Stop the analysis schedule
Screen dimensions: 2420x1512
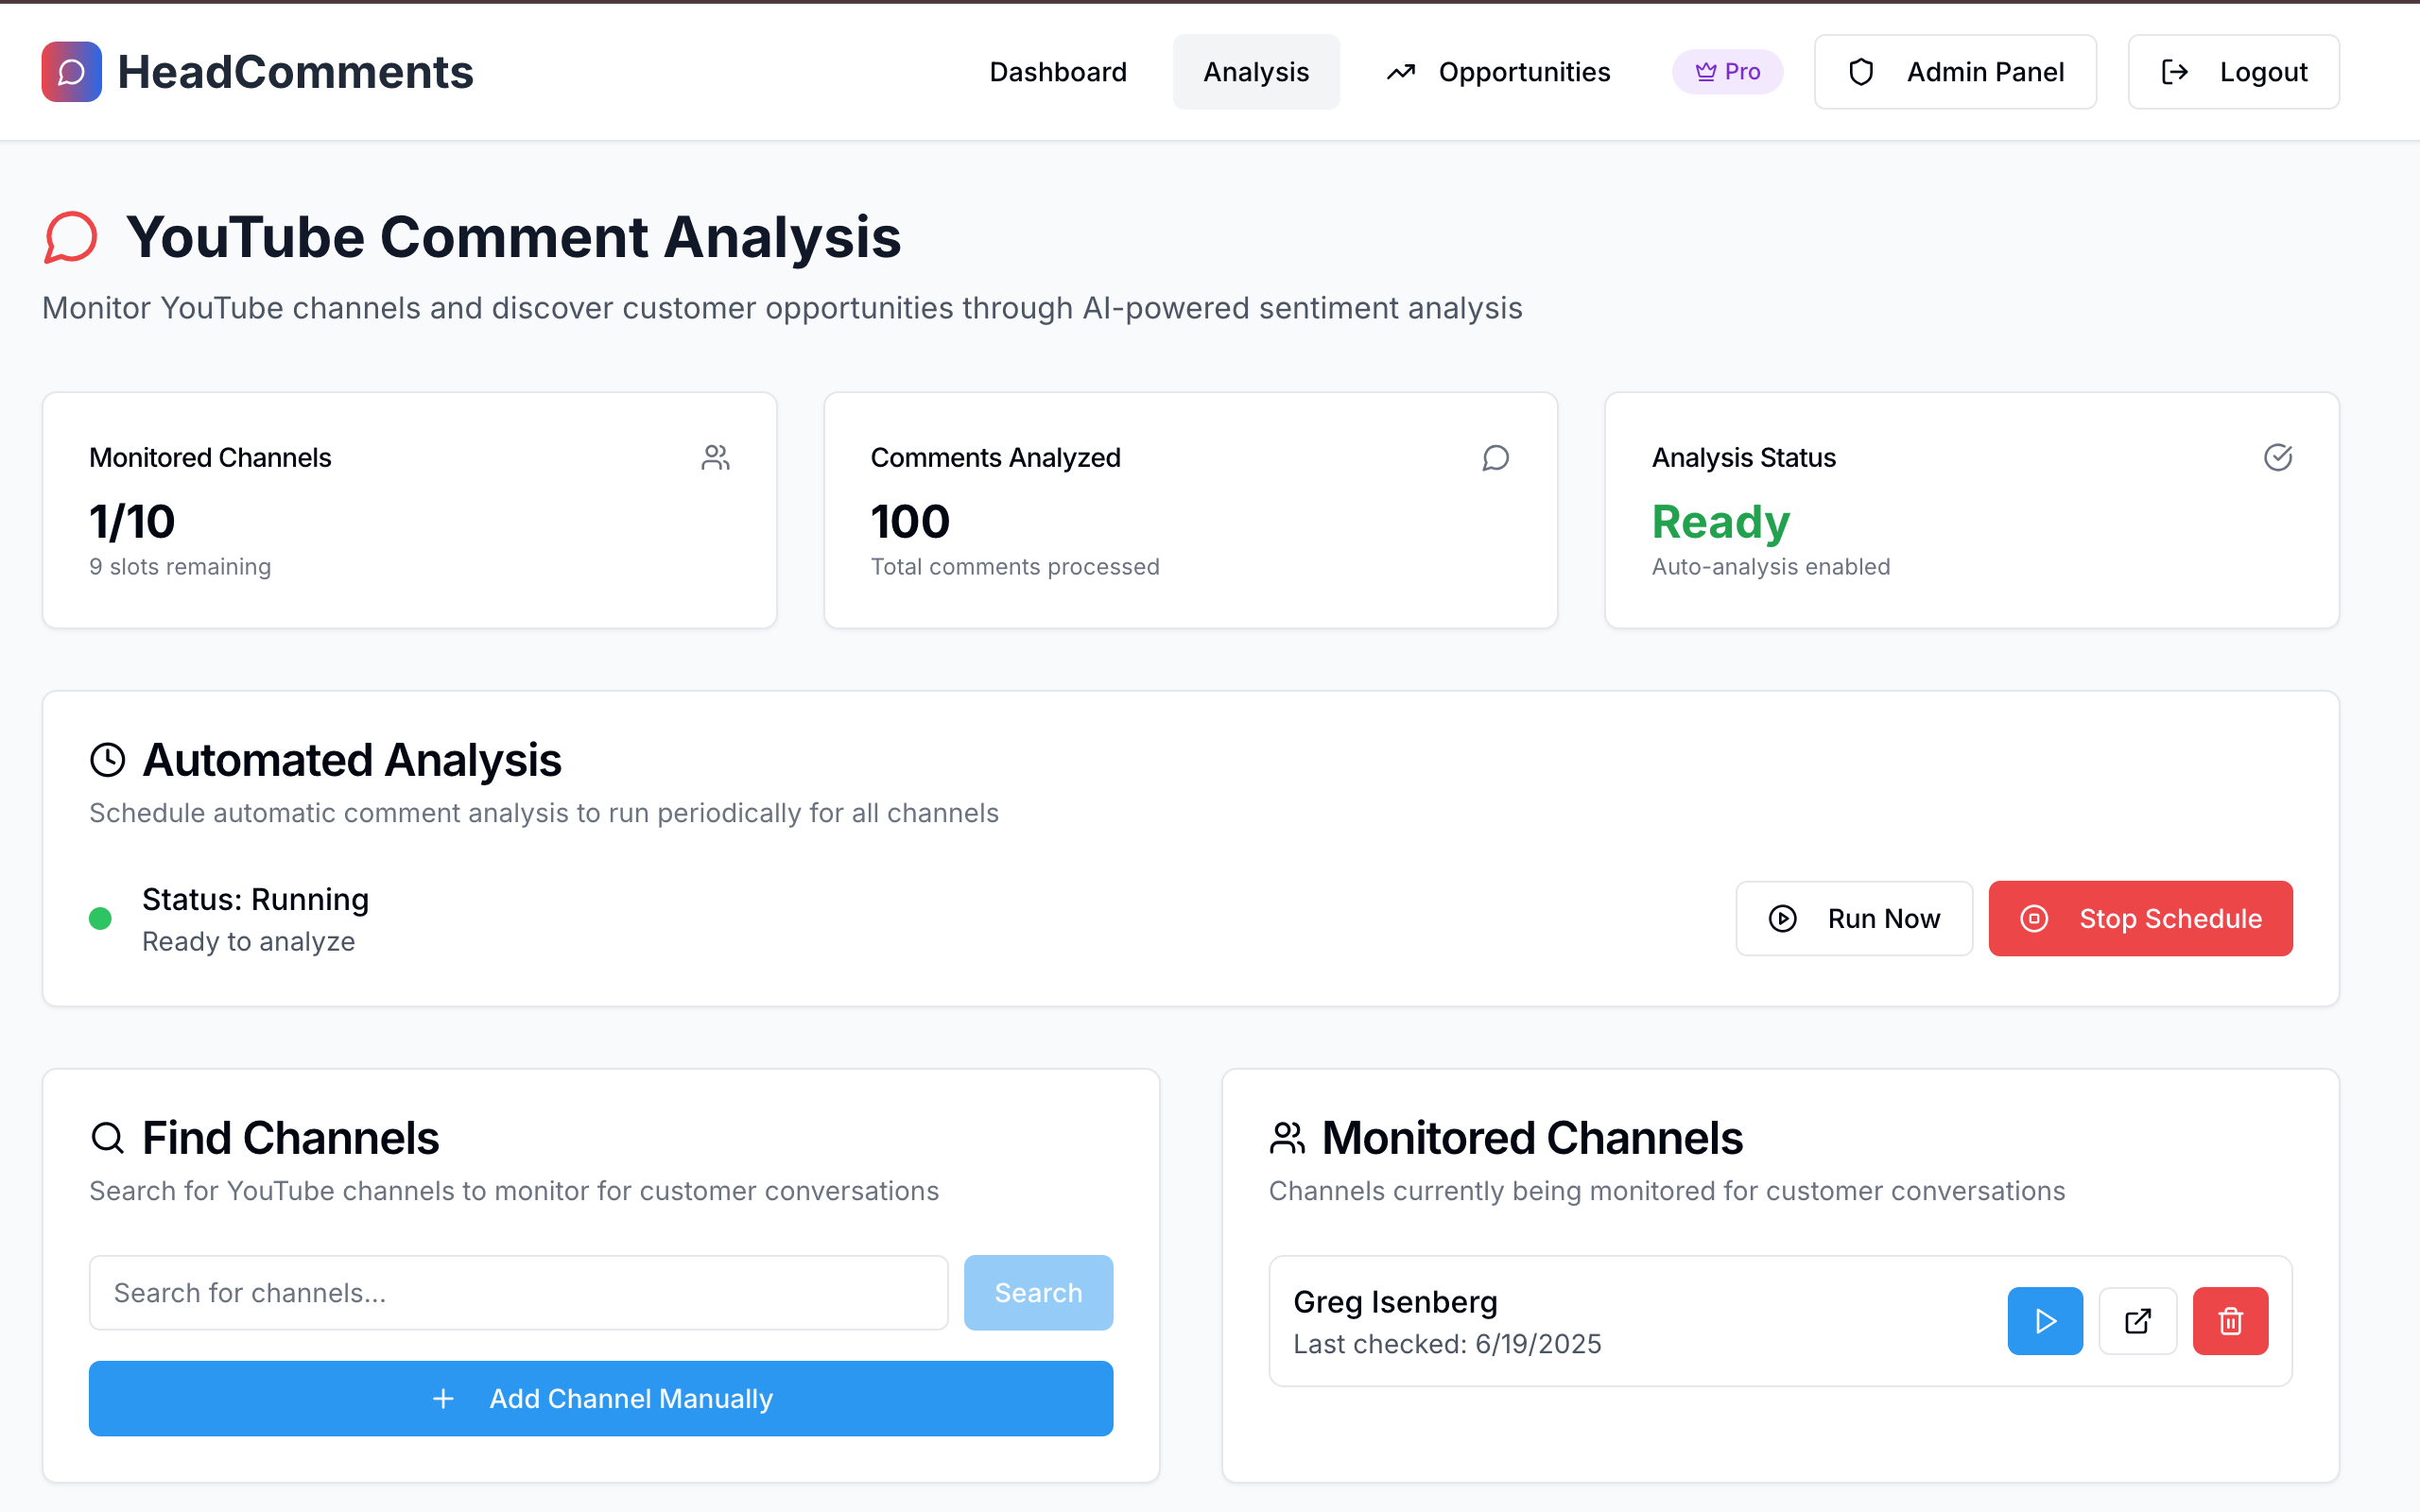coord(2140,919)
